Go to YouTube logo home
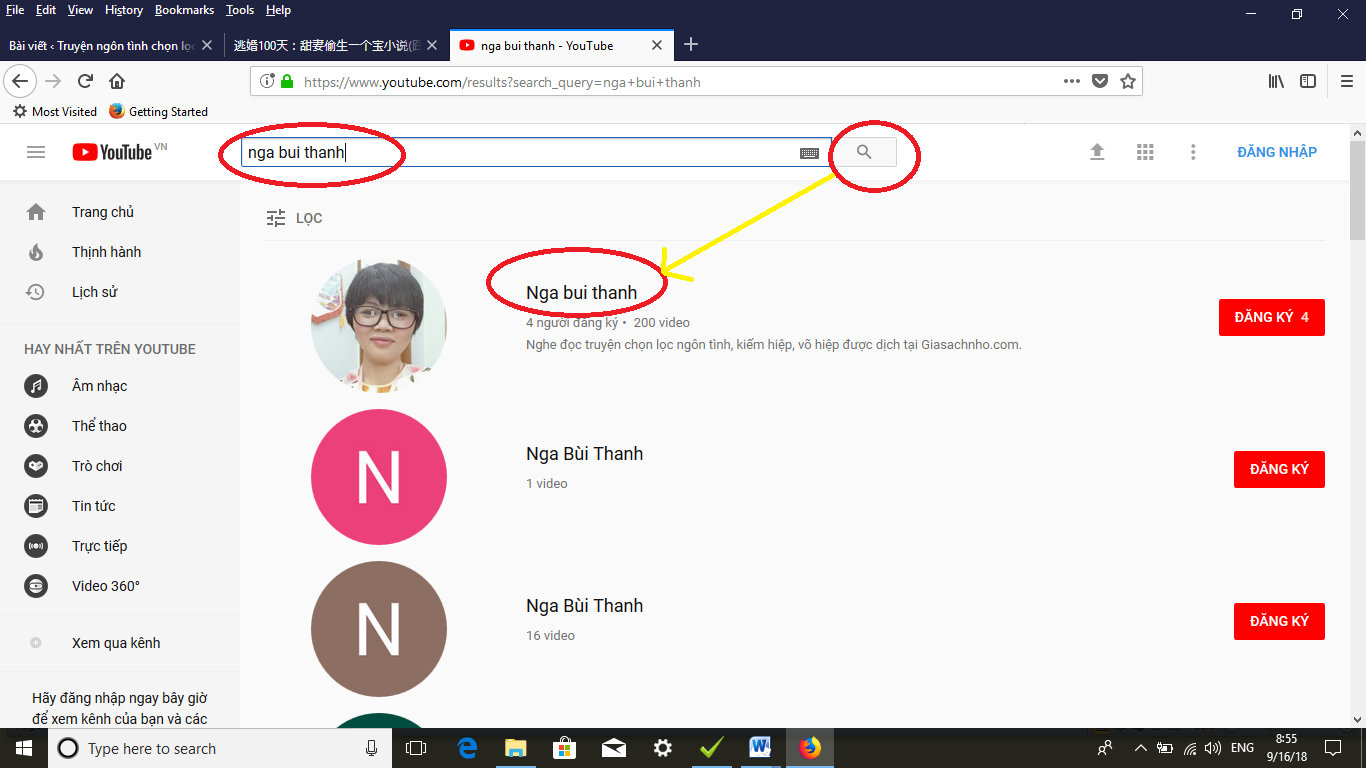Image resolution: width=1366 pixels, height=768 pixels. tap(112, 152)
